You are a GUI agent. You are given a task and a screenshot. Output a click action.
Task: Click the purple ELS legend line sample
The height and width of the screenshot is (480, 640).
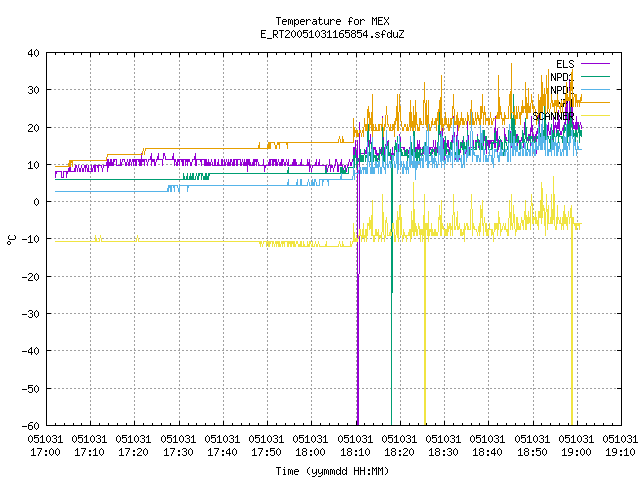pyautogui.click(x=595, y=64)
